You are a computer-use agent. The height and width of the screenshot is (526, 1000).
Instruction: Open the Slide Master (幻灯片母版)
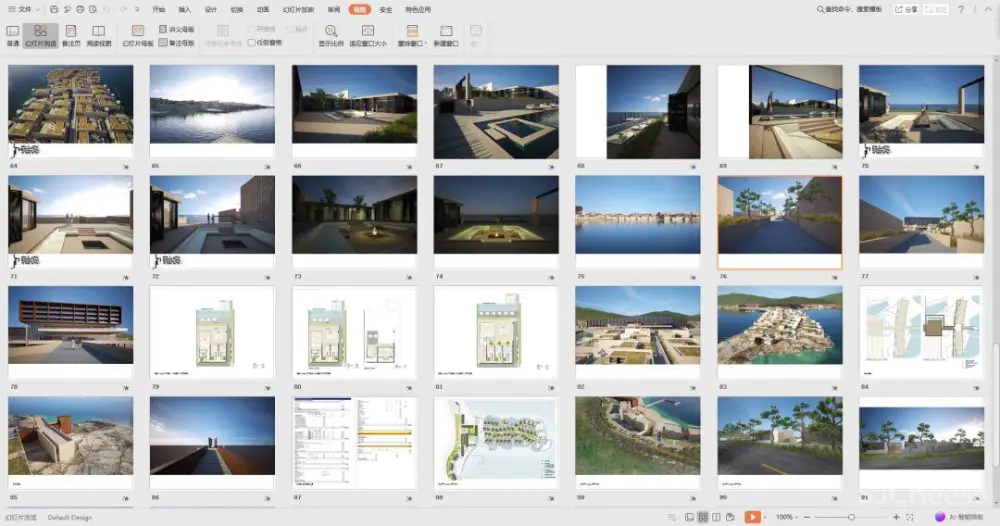(137, 37)
